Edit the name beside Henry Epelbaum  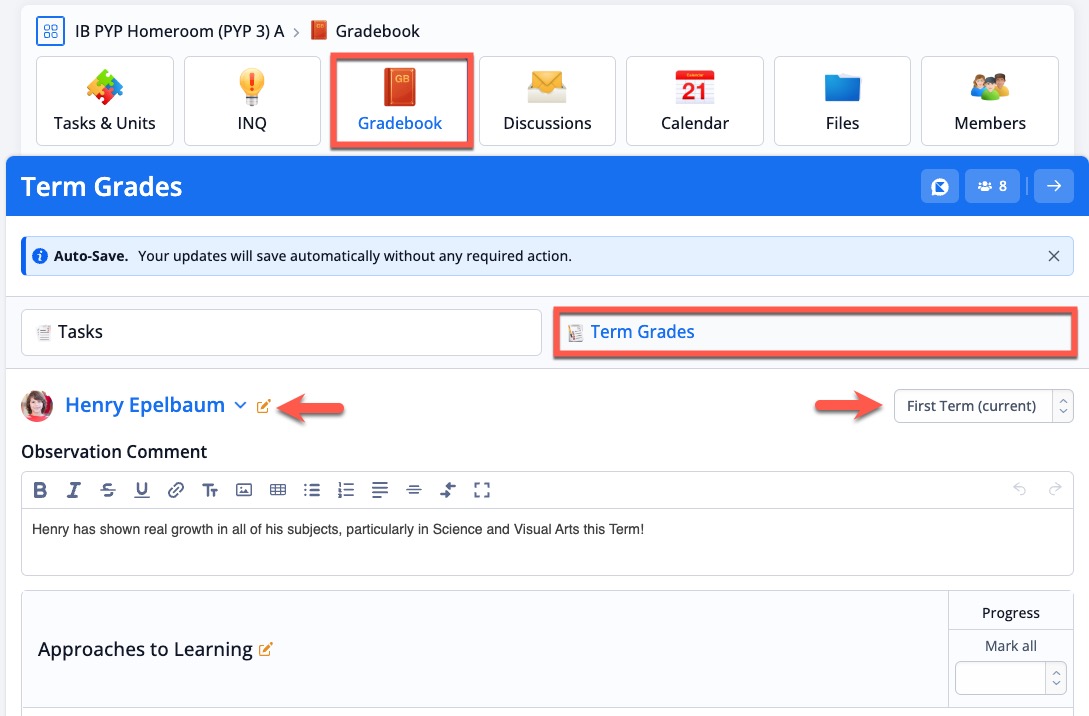click(x=263, y=405)
